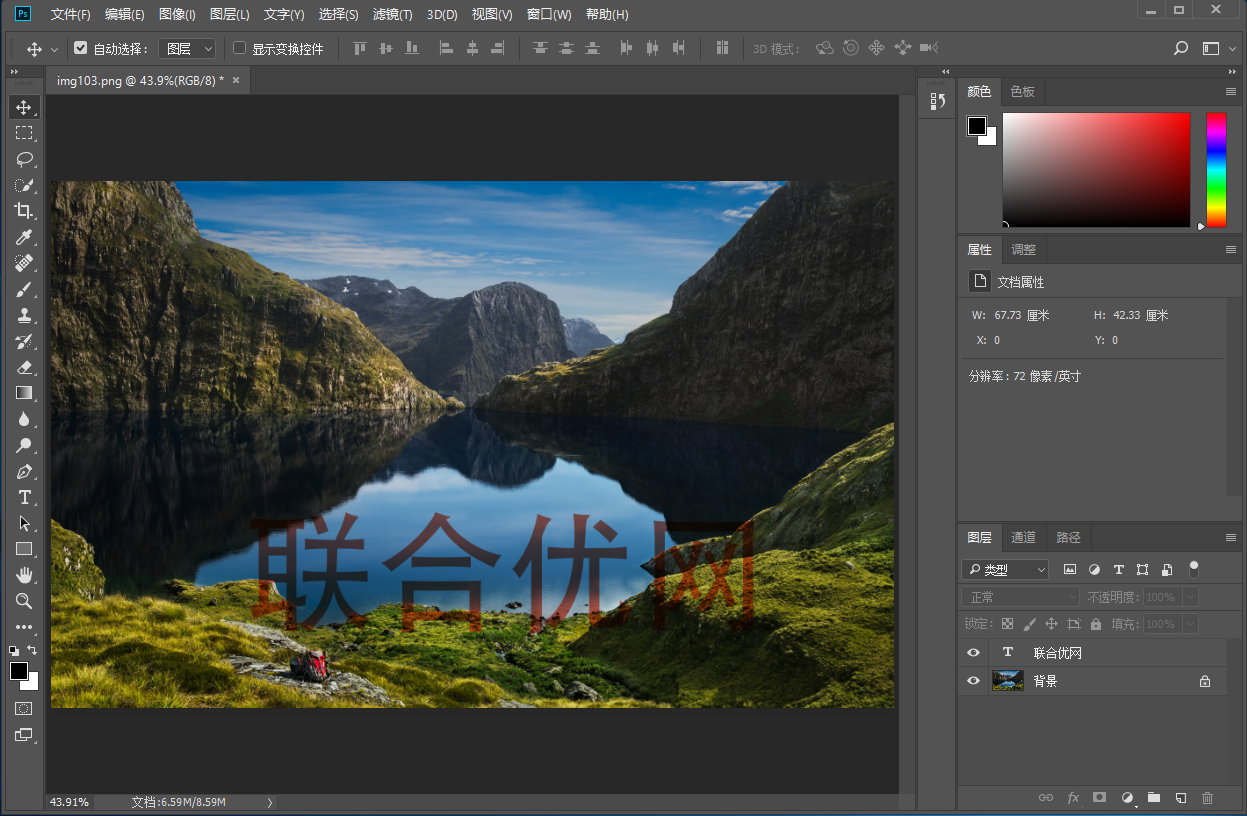Open the 图层 auto-select target dropdown
1247x816 pixels.
pos(187,48)
